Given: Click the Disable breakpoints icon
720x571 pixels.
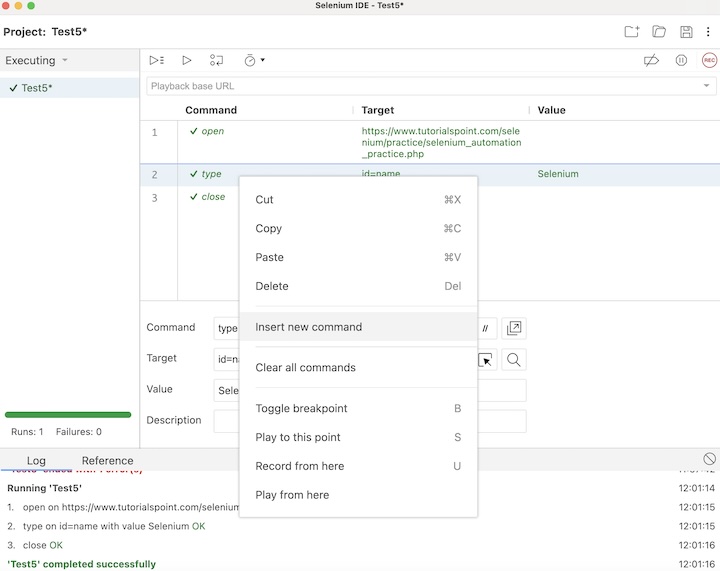Looking at the screenshot, I should 651,60.
